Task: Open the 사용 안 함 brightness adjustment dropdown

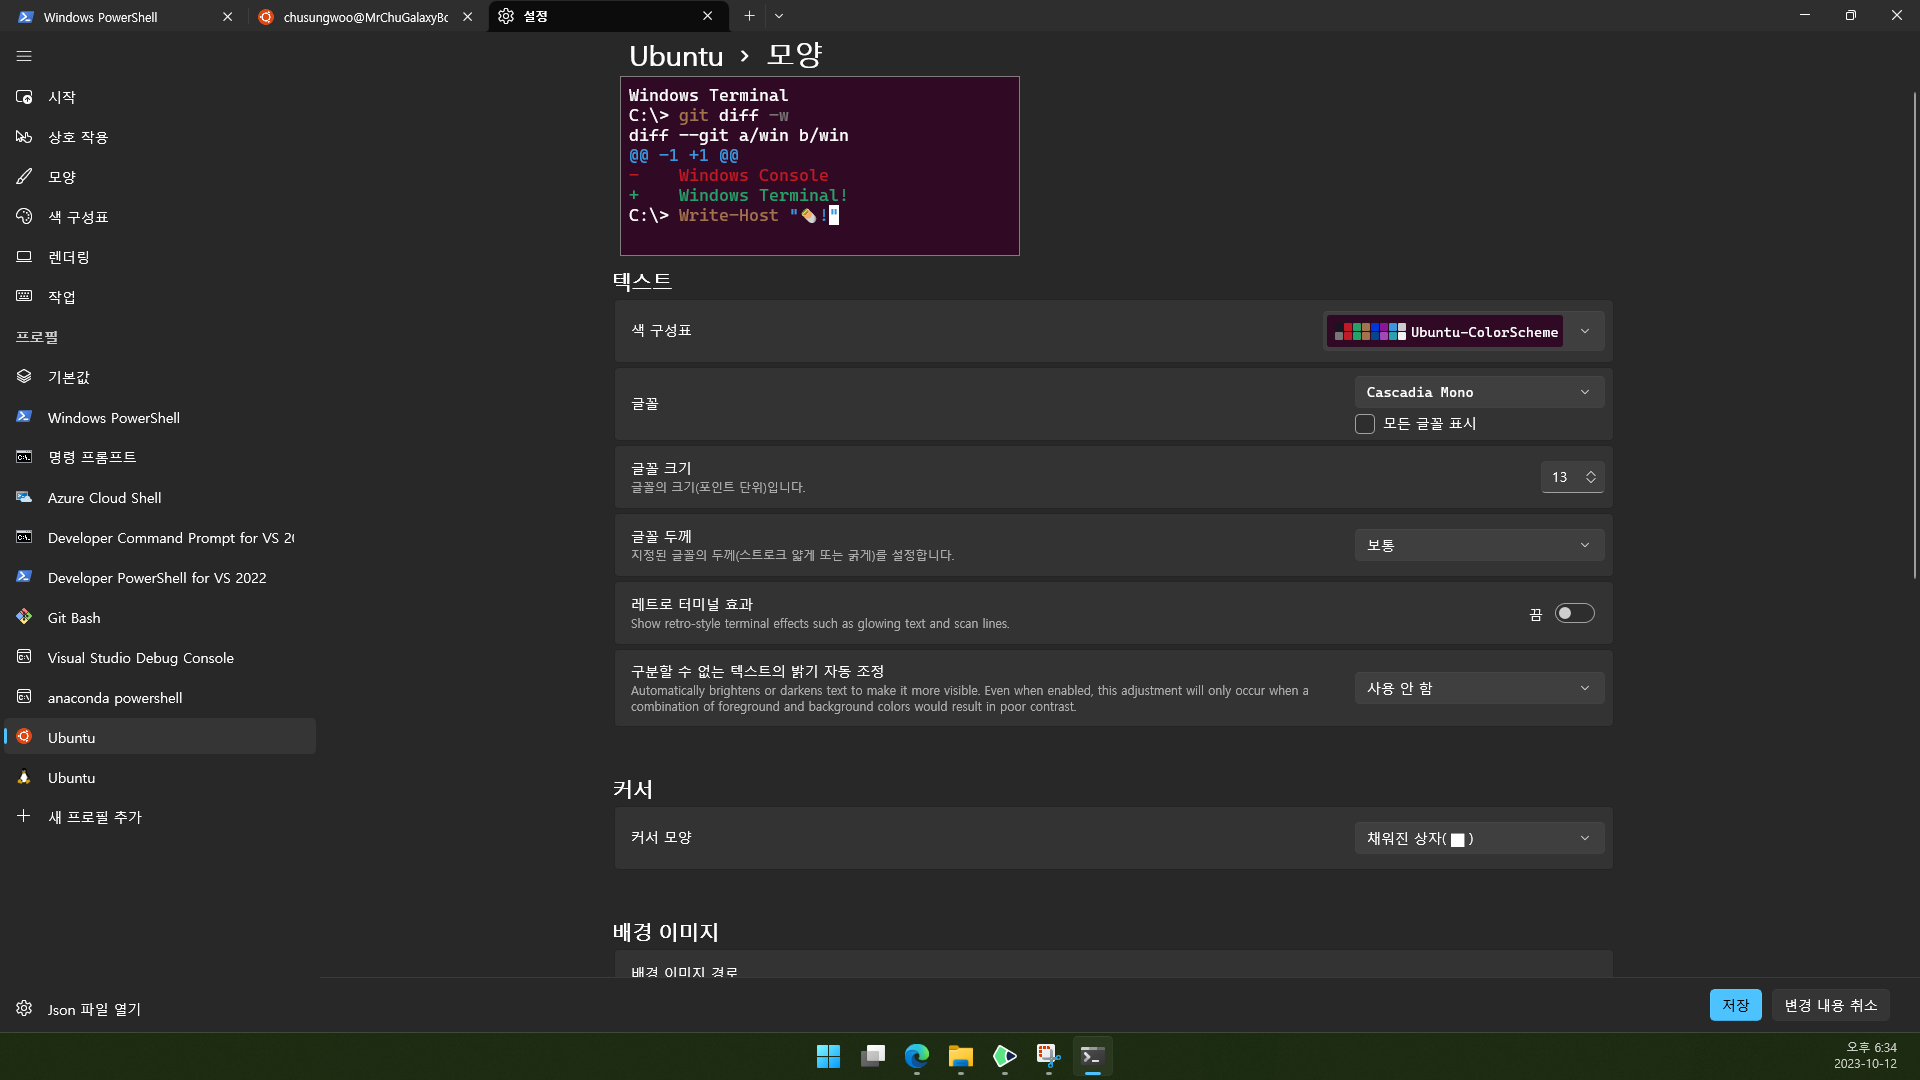Action: pos(1479,688)
